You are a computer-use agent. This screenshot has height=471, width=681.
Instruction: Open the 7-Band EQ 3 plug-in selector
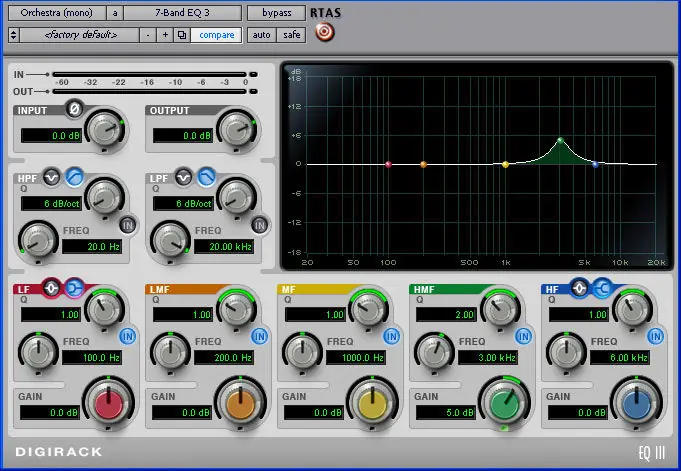point(182,13)
